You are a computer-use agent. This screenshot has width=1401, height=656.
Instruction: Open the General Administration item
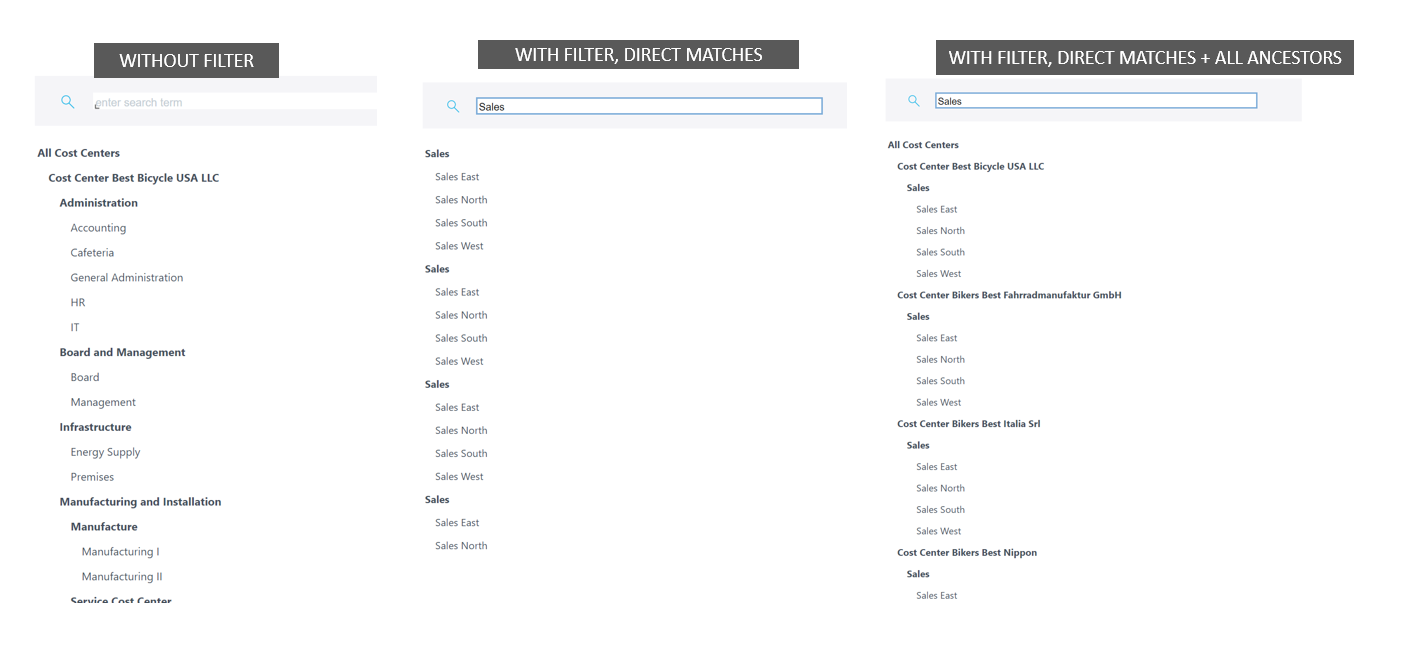tap(126, 278)
